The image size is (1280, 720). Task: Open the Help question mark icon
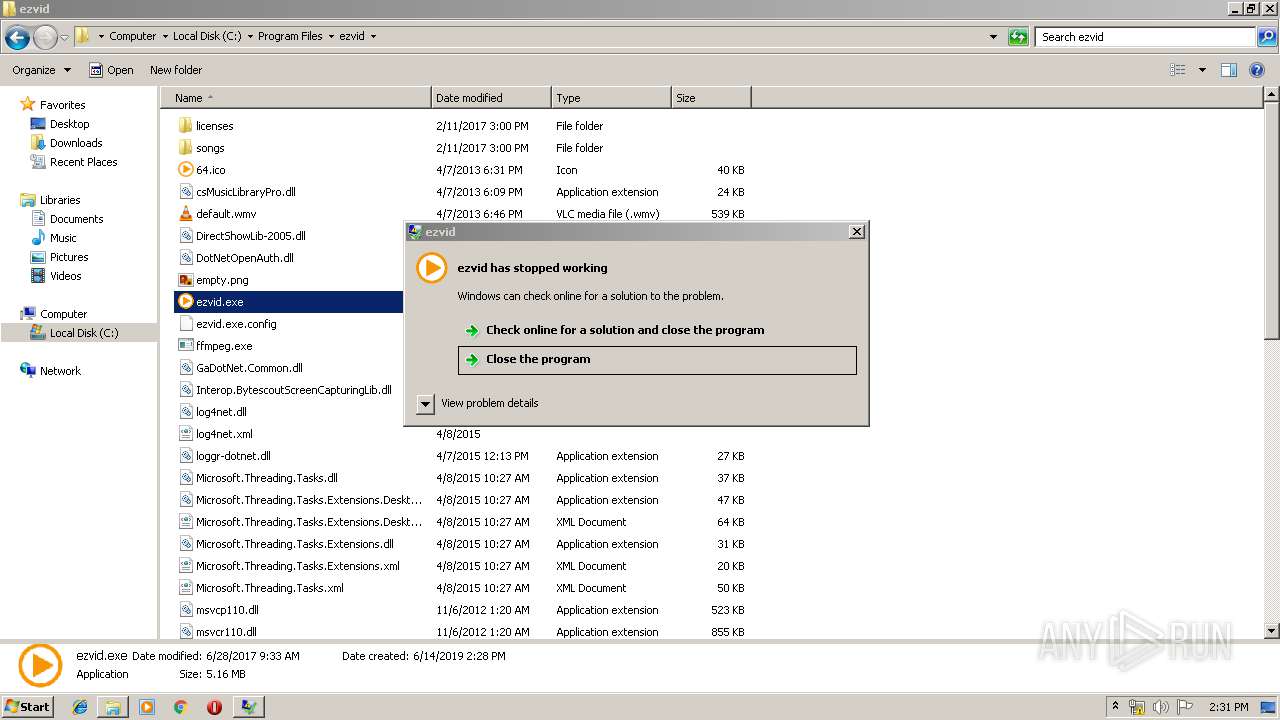[1257, 70]
